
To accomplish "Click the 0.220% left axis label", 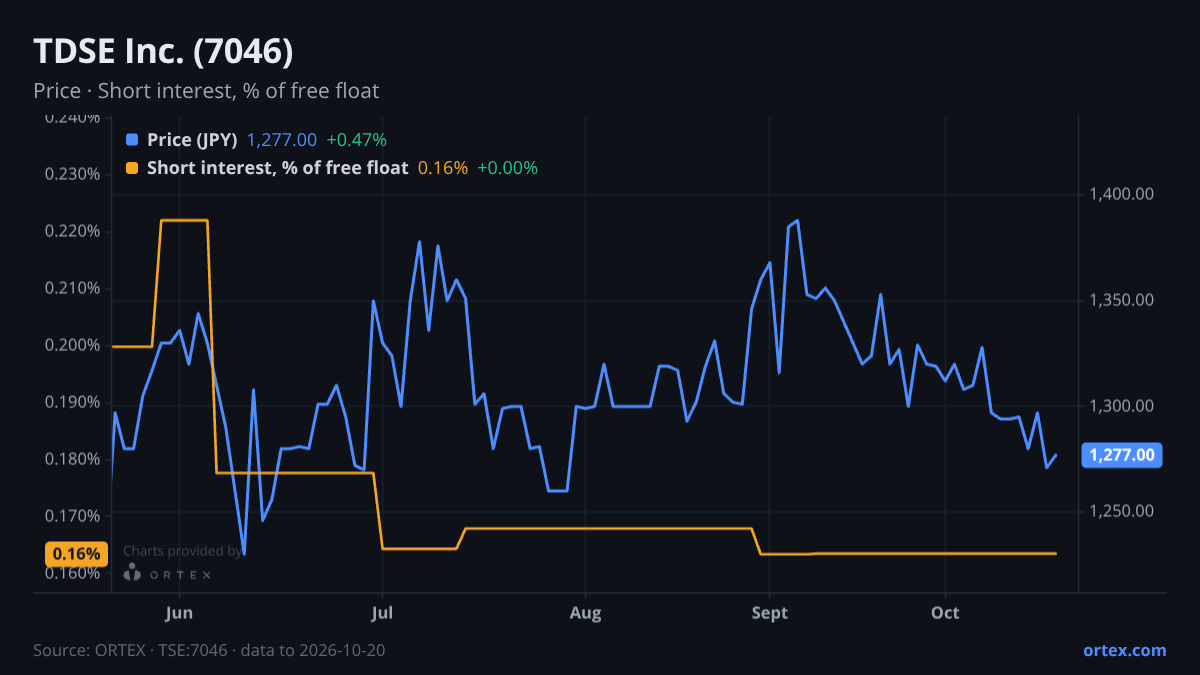I will tap(73, 231).
